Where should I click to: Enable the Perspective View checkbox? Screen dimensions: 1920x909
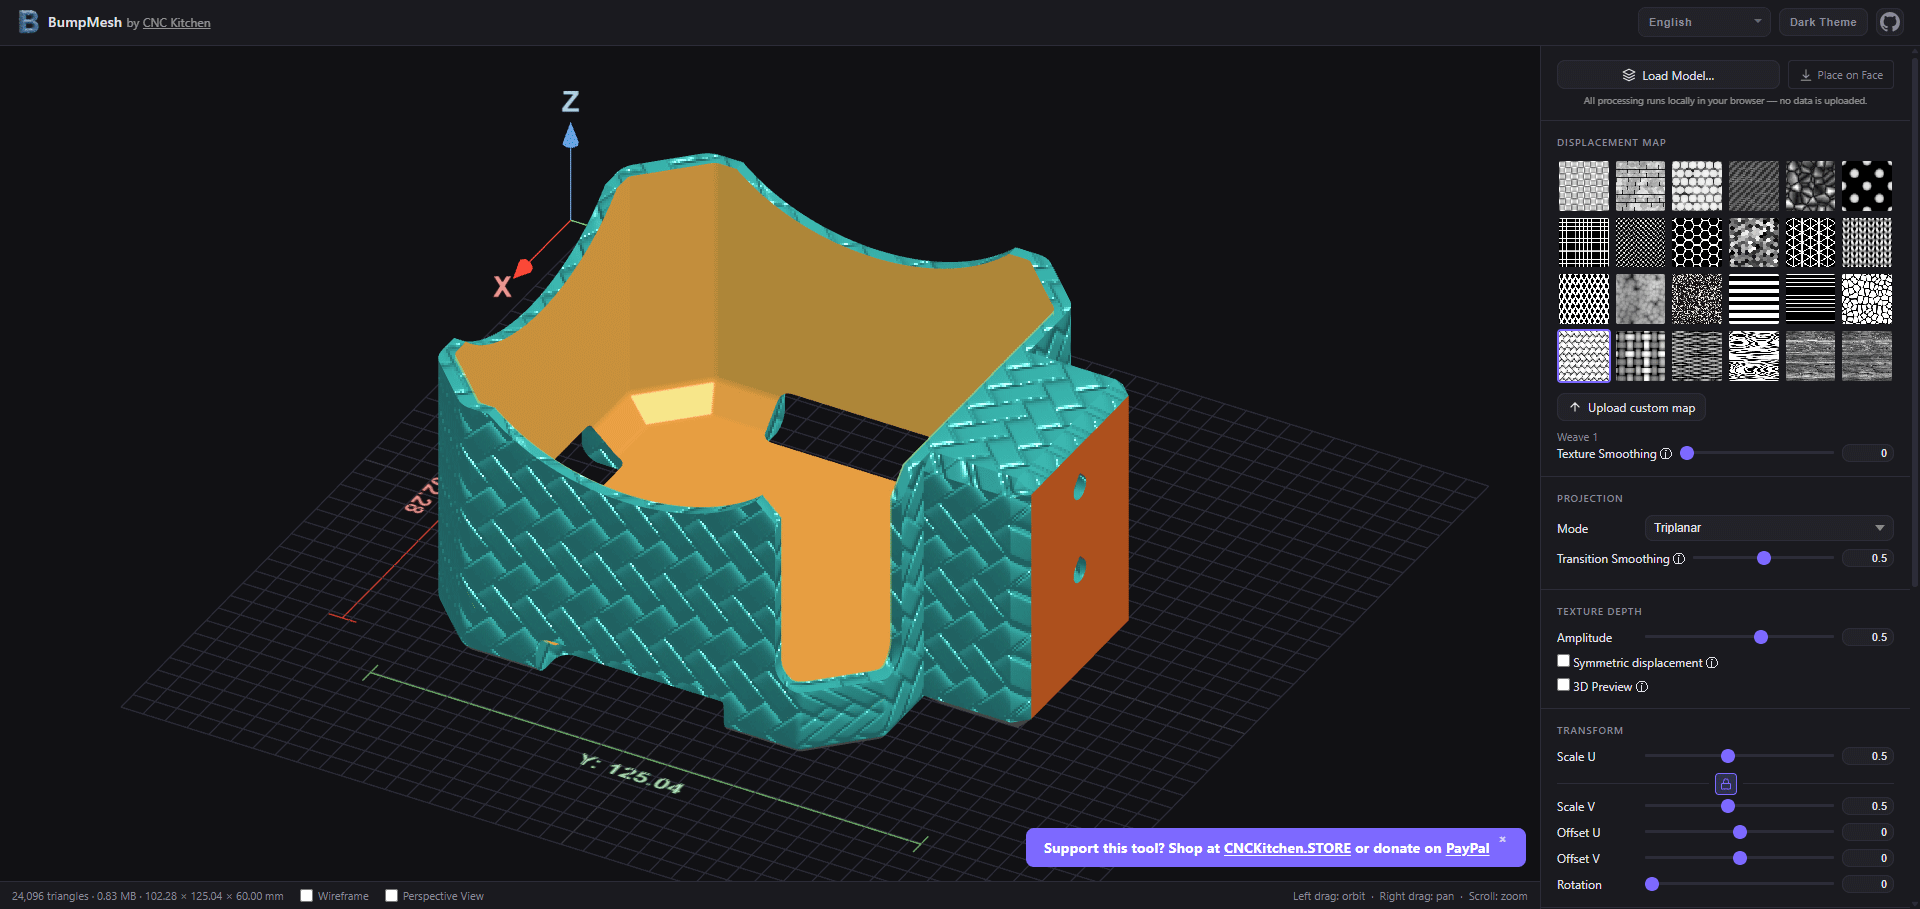click(392, 896)
